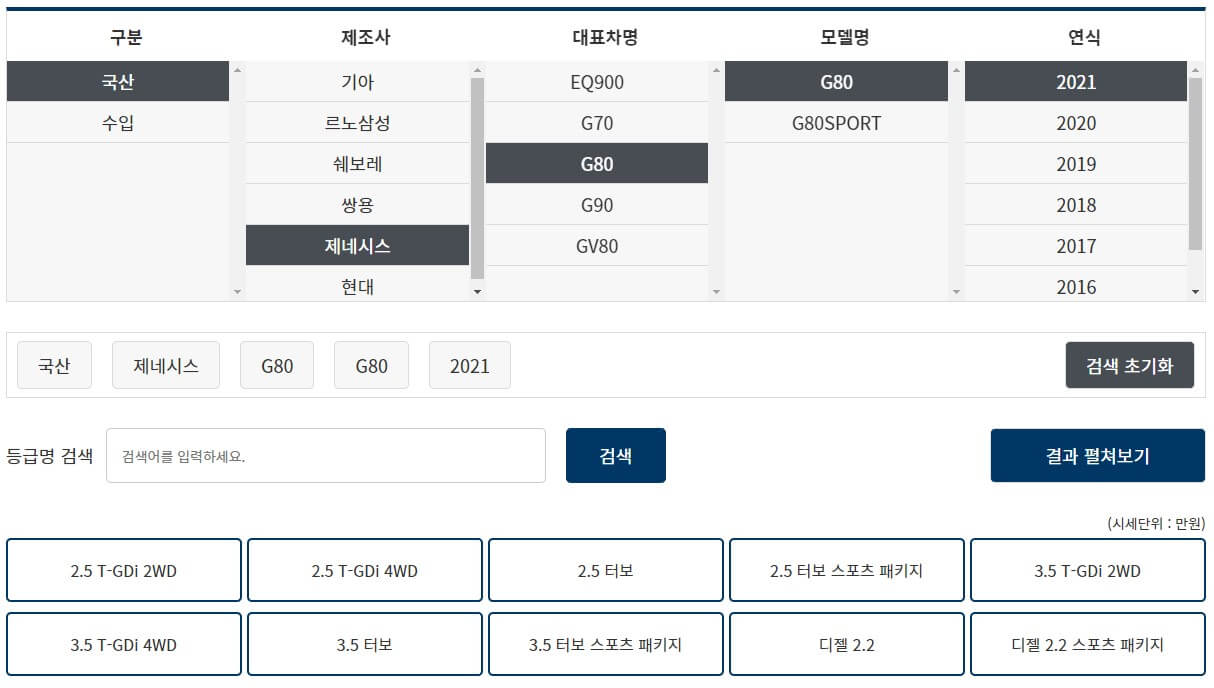
Task: Select highlighted G80 in 대표차명 list
Action: point(597,164)
